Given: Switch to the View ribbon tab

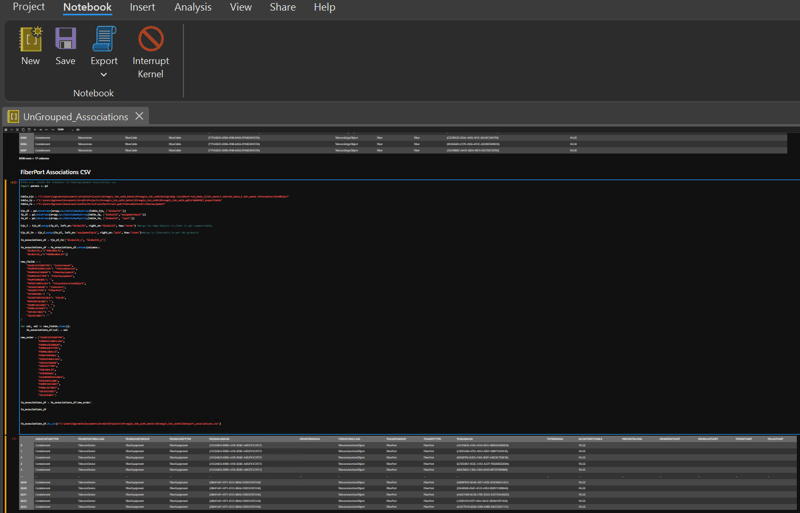Looking at the screenshot, I should pyautogui.click(x=241, y=7).
